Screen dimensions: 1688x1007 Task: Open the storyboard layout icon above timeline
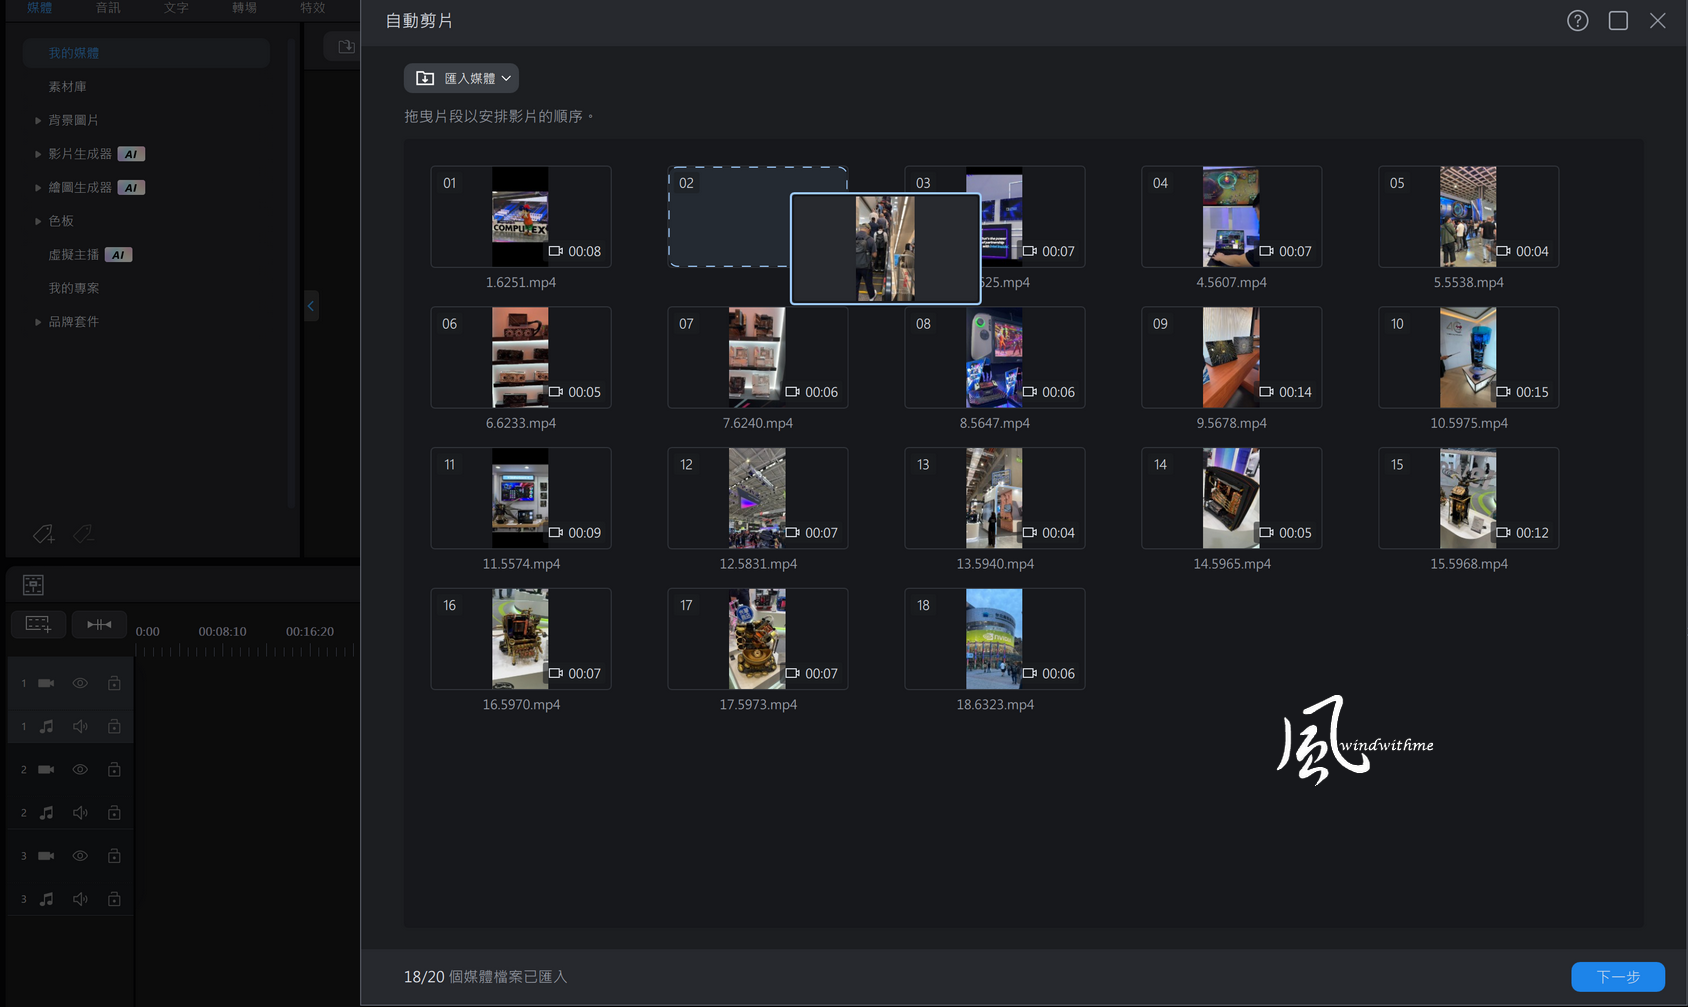point(33,585)
